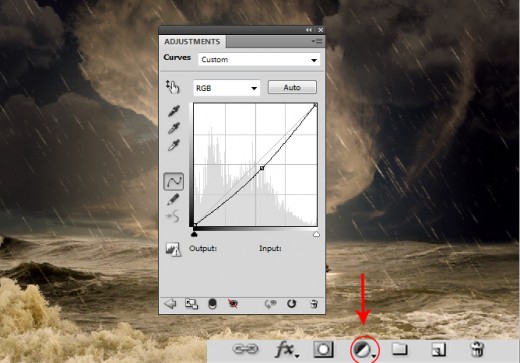Delete this adjustment layer in panel
This screenshot has height=363, width=520.
pyautogui.click(x=314, y=304)
